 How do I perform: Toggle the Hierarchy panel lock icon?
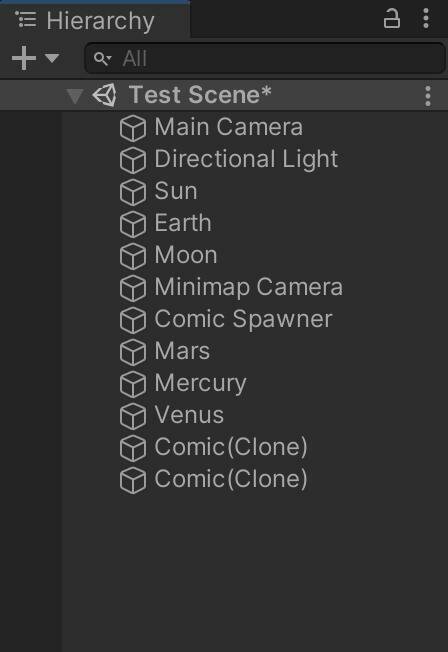tap(391, 19)
